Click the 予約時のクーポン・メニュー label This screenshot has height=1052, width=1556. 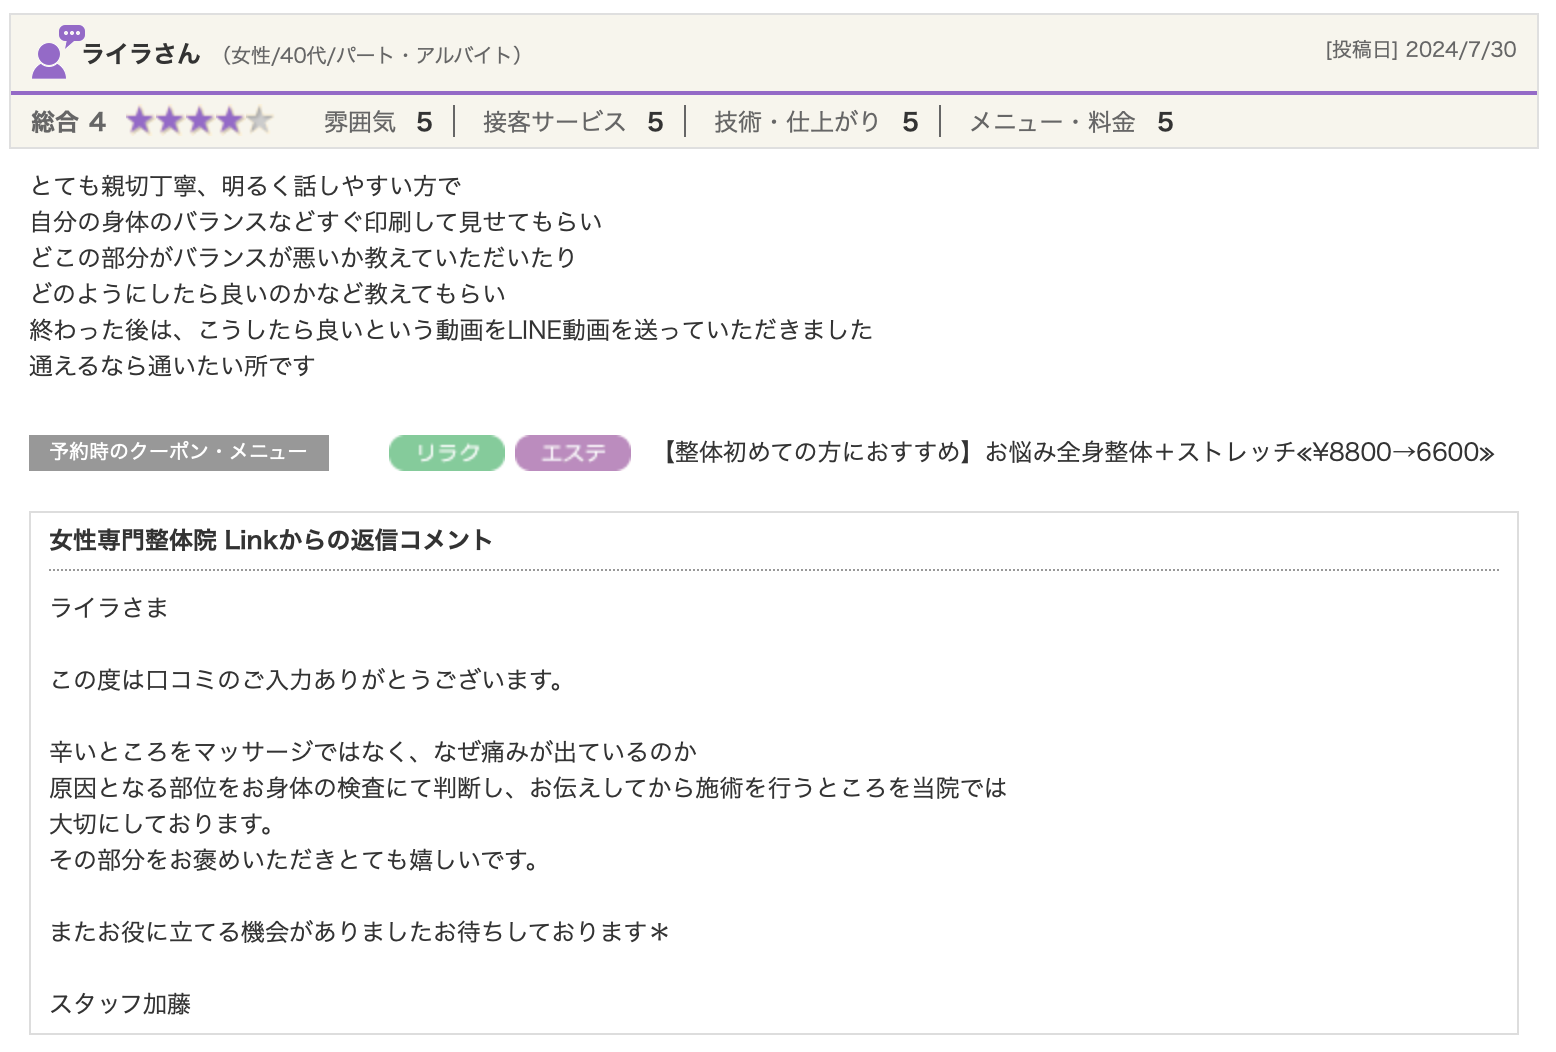pos(179,452)
